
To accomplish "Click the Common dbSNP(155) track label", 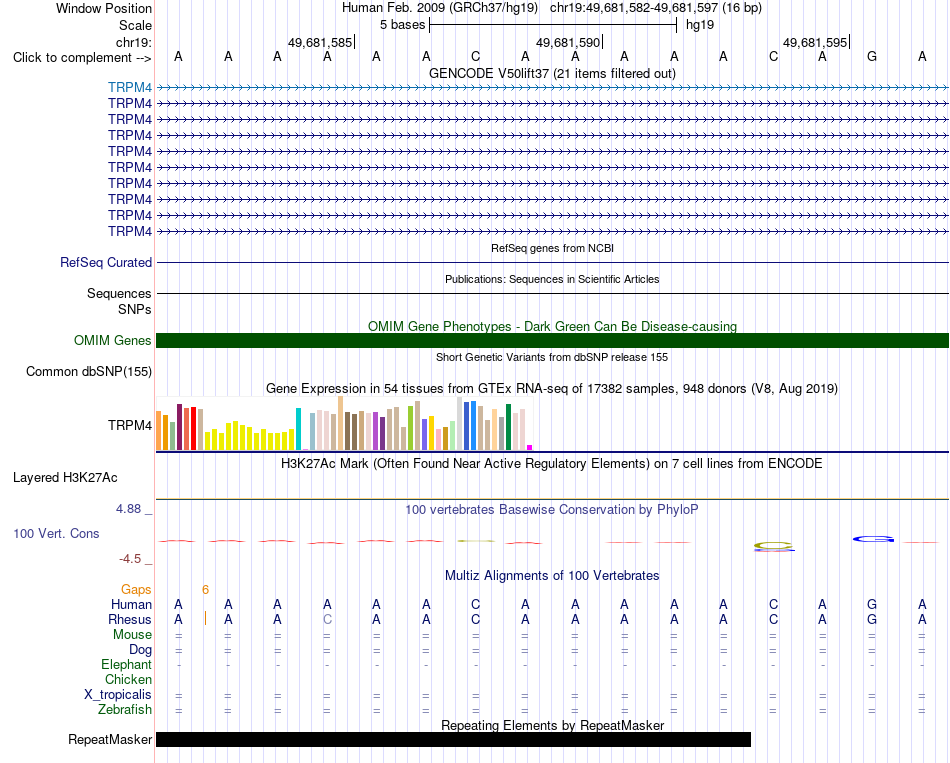I will click(89, 372).
